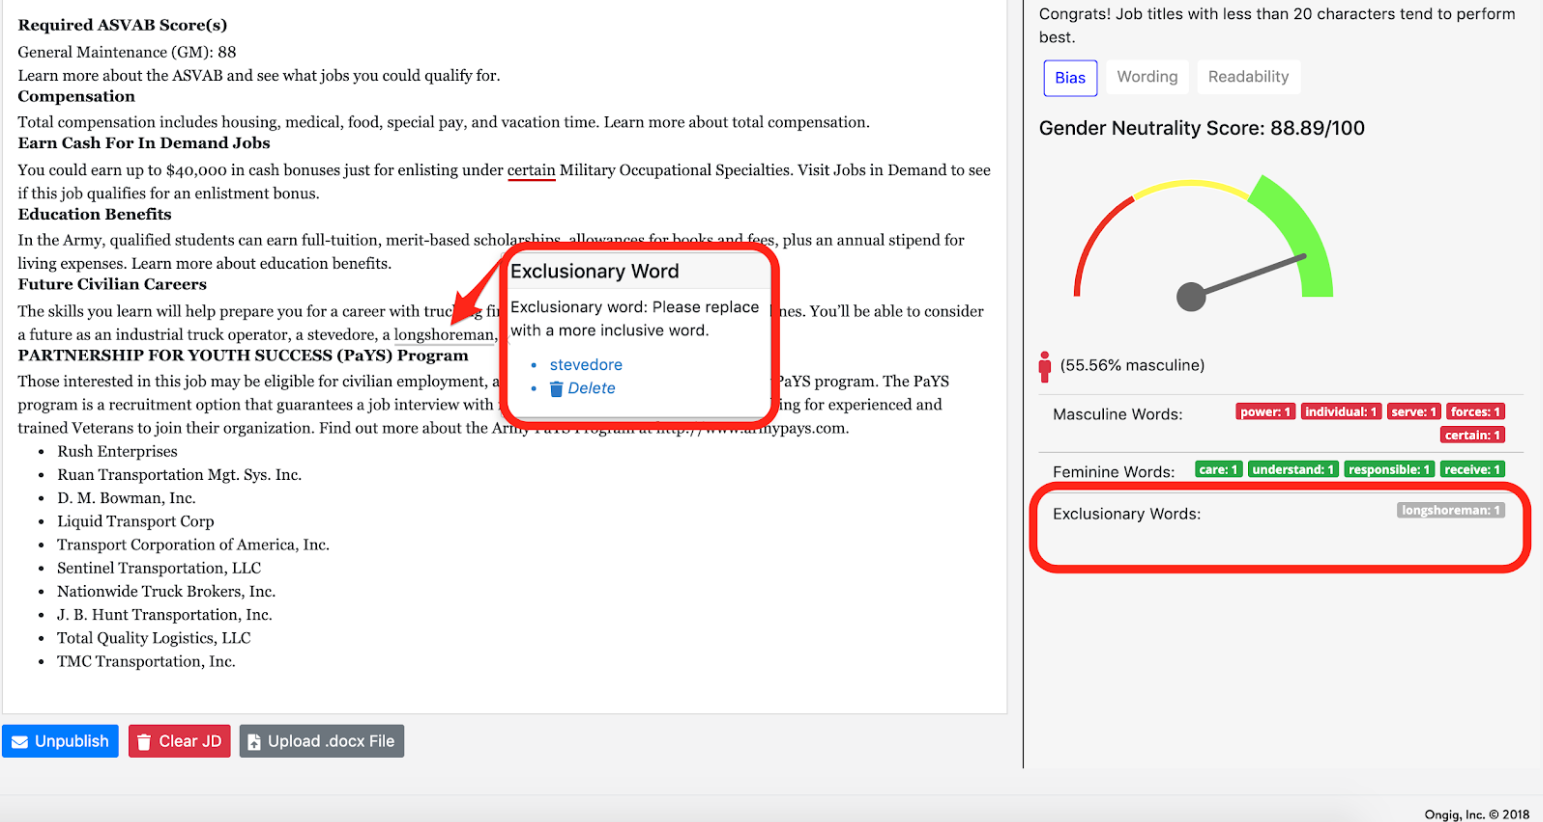
Task: Replace with suggested word stevedore
Action: tap(586, 365)
